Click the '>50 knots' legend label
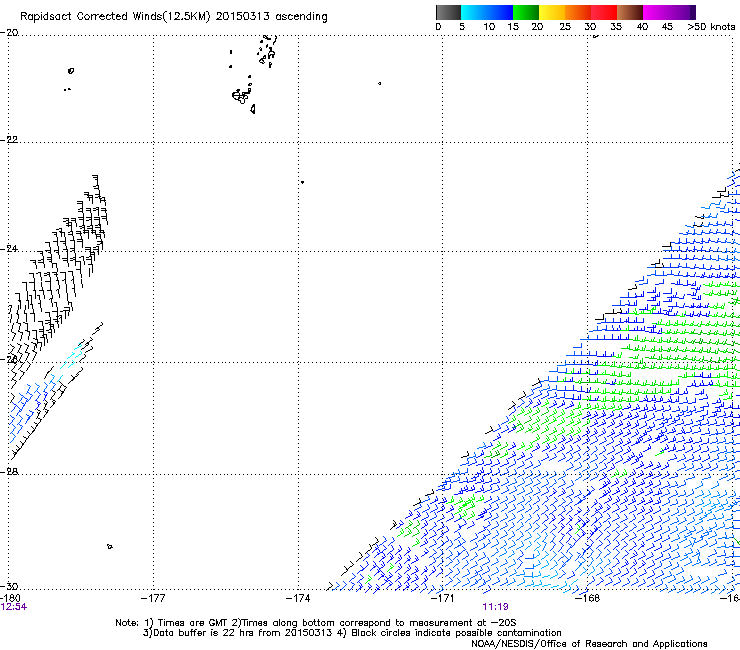 tap(711, 27)
